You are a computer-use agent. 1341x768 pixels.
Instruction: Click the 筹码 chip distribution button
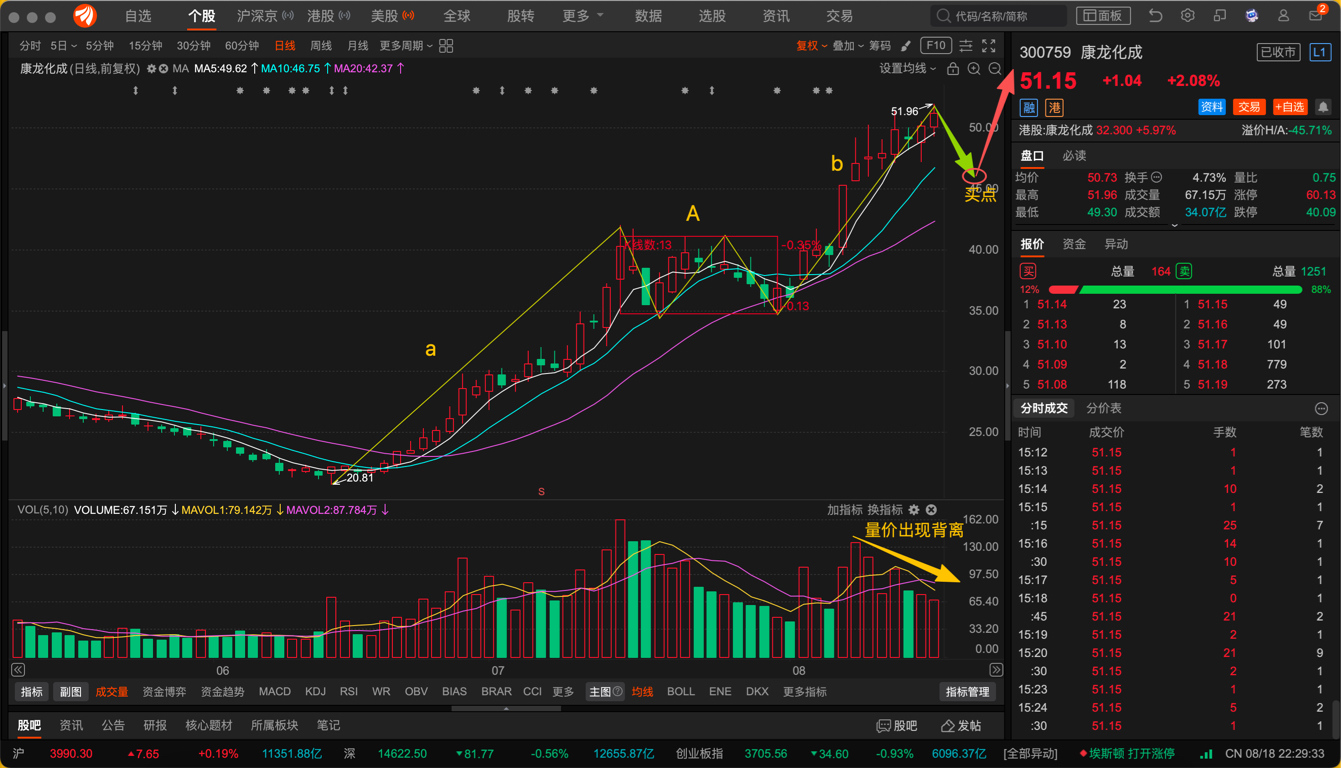(880, 46)
